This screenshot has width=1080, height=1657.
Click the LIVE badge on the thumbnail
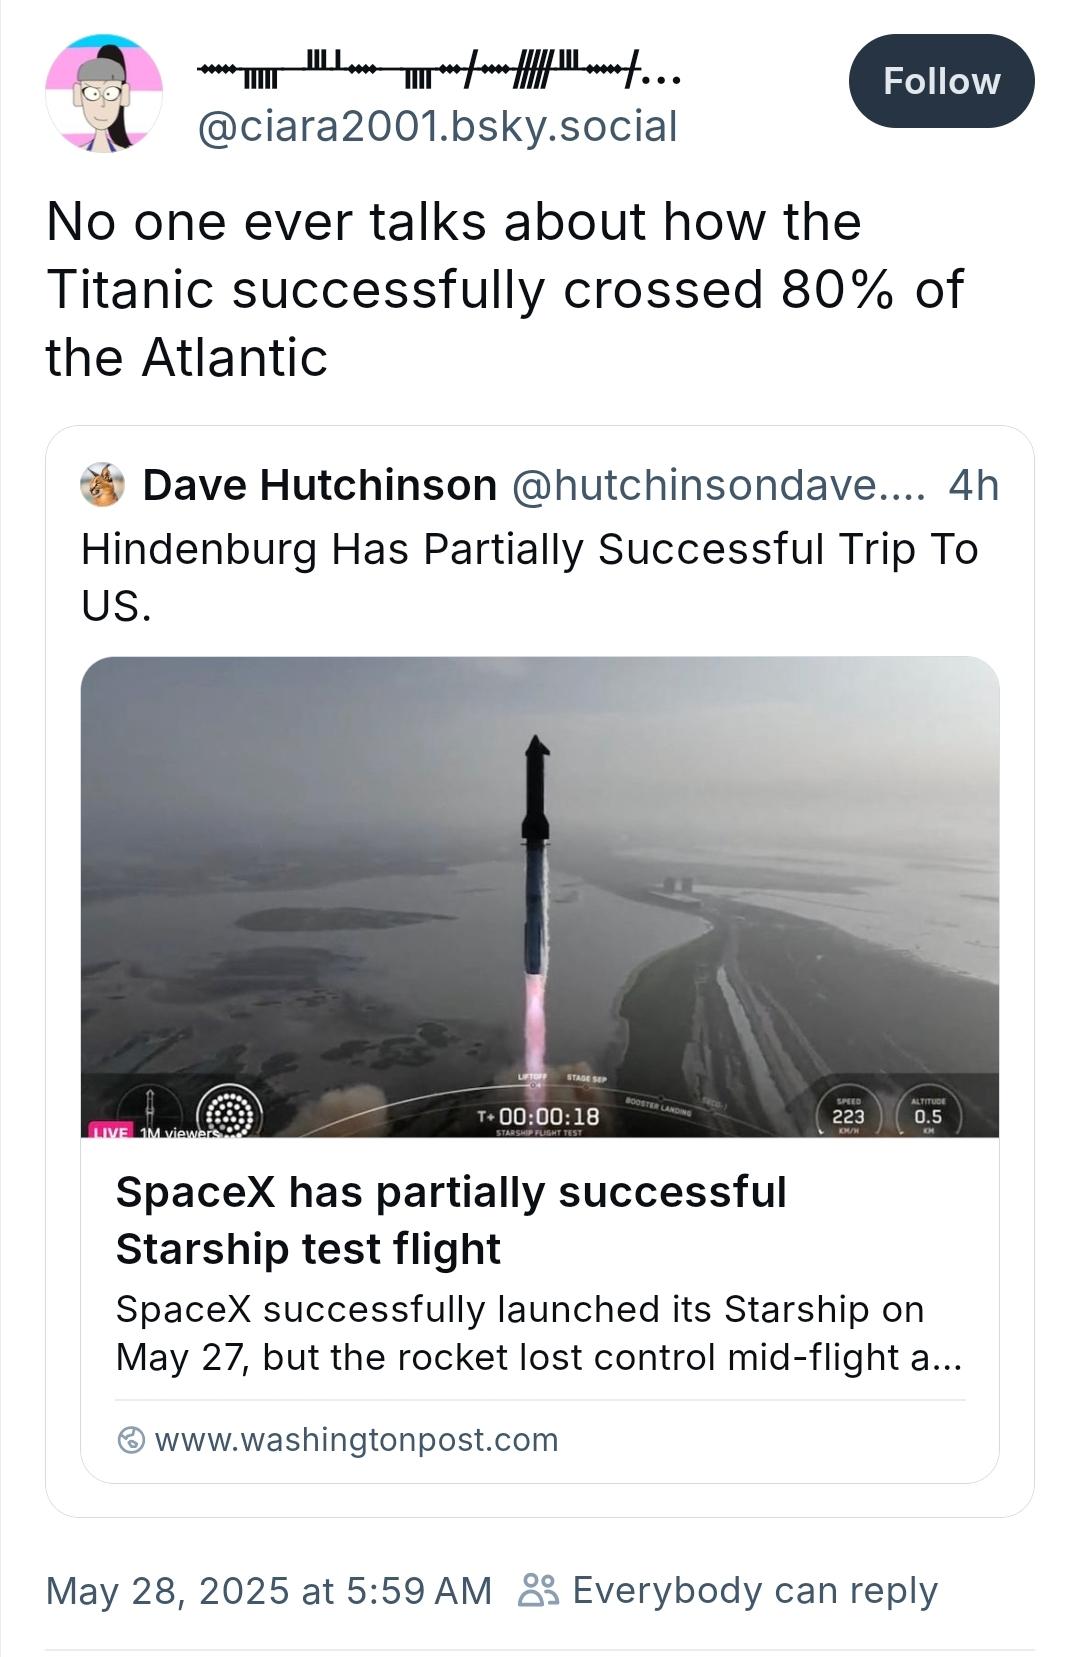click(x=111, y=1131)
